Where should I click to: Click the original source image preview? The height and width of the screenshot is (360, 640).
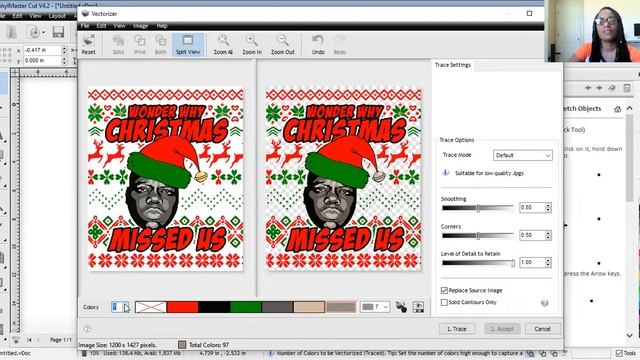coord(165,179)
